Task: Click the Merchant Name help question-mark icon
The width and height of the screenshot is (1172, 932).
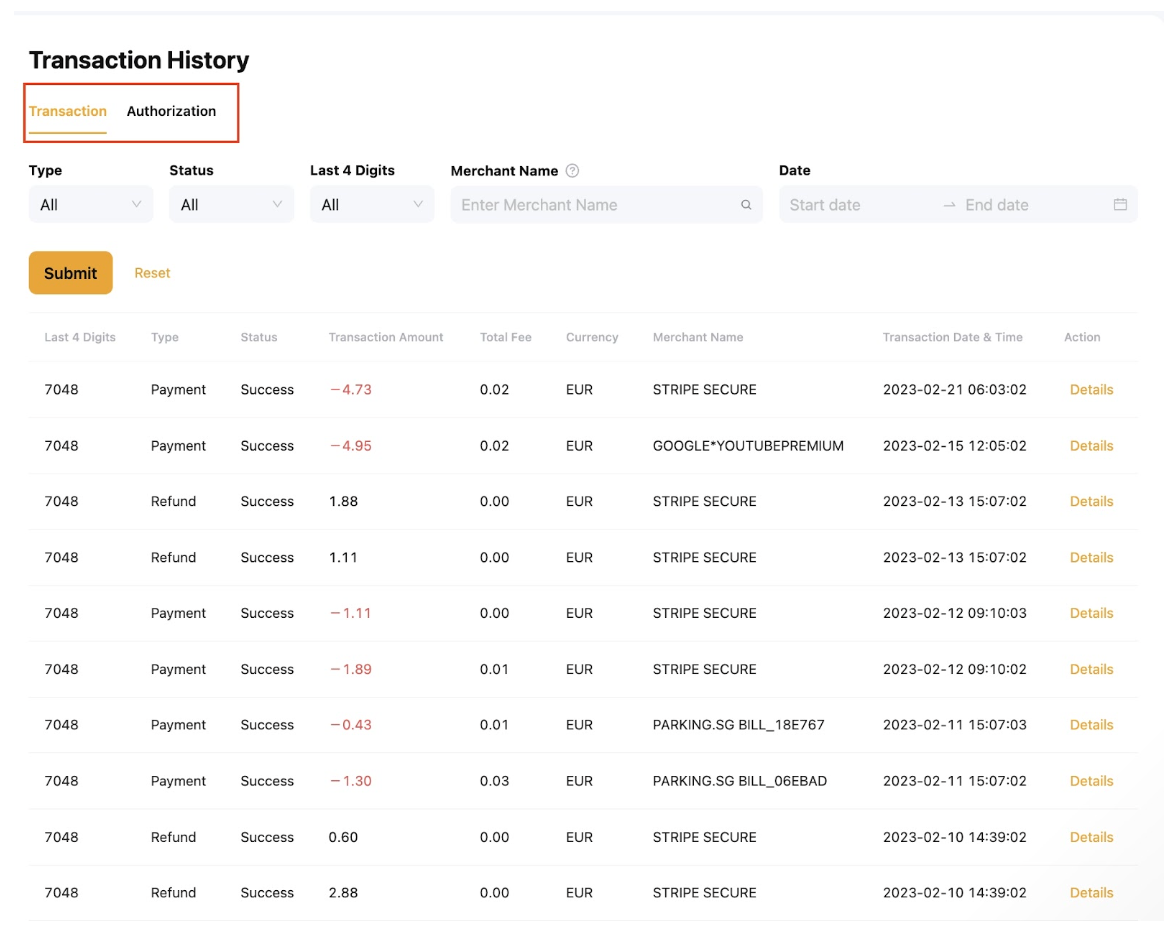Action: pyautogui.click(x=572, y=171)
